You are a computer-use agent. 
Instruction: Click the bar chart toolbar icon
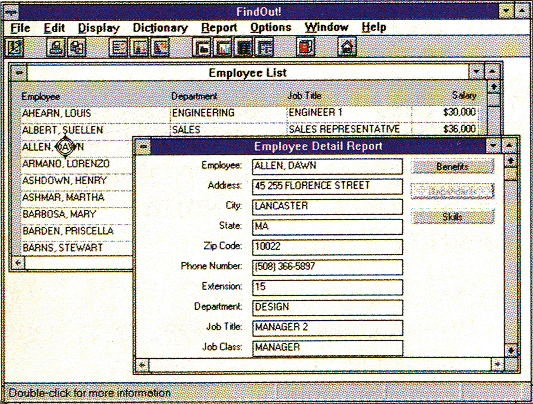(223, 47)
